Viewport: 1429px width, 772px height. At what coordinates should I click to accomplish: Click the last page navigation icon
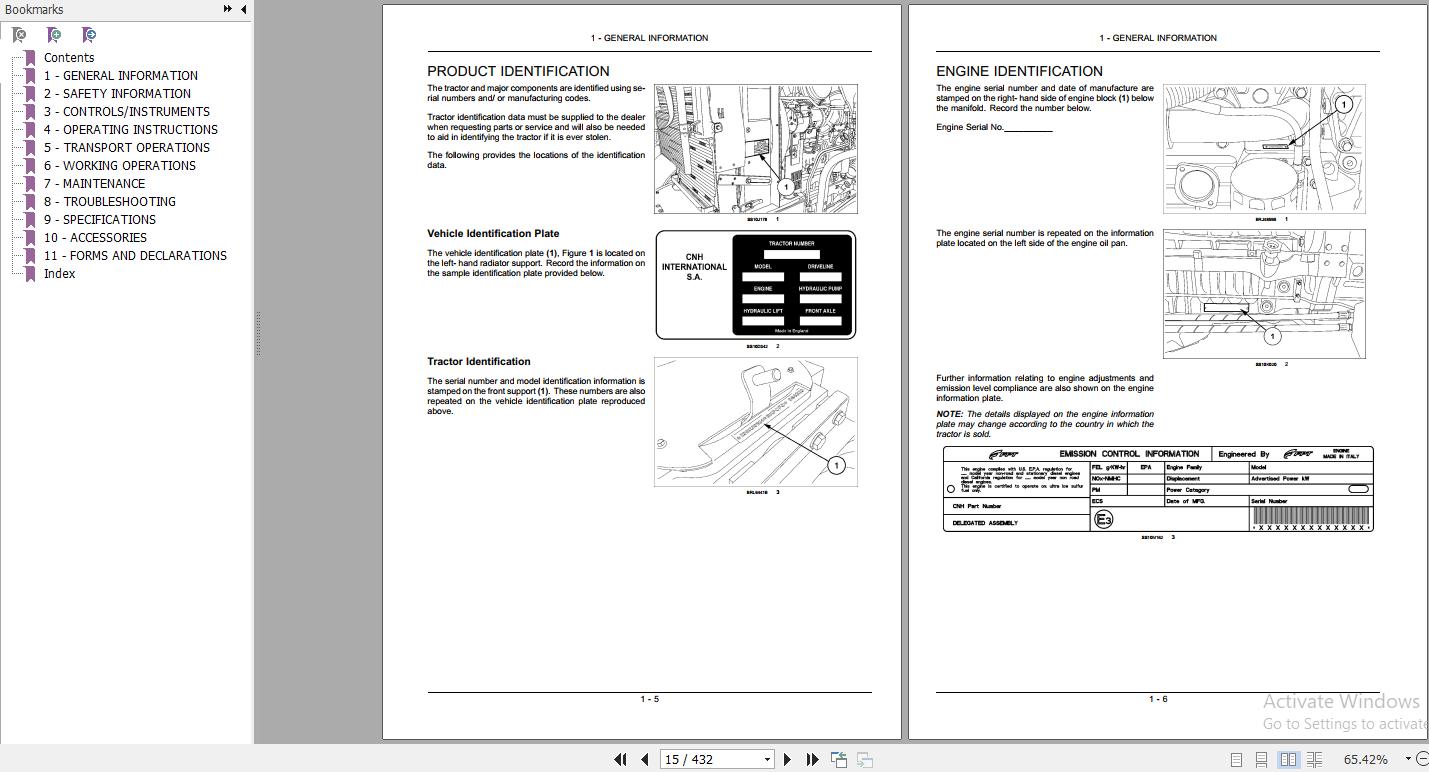(x=812, y=759)
